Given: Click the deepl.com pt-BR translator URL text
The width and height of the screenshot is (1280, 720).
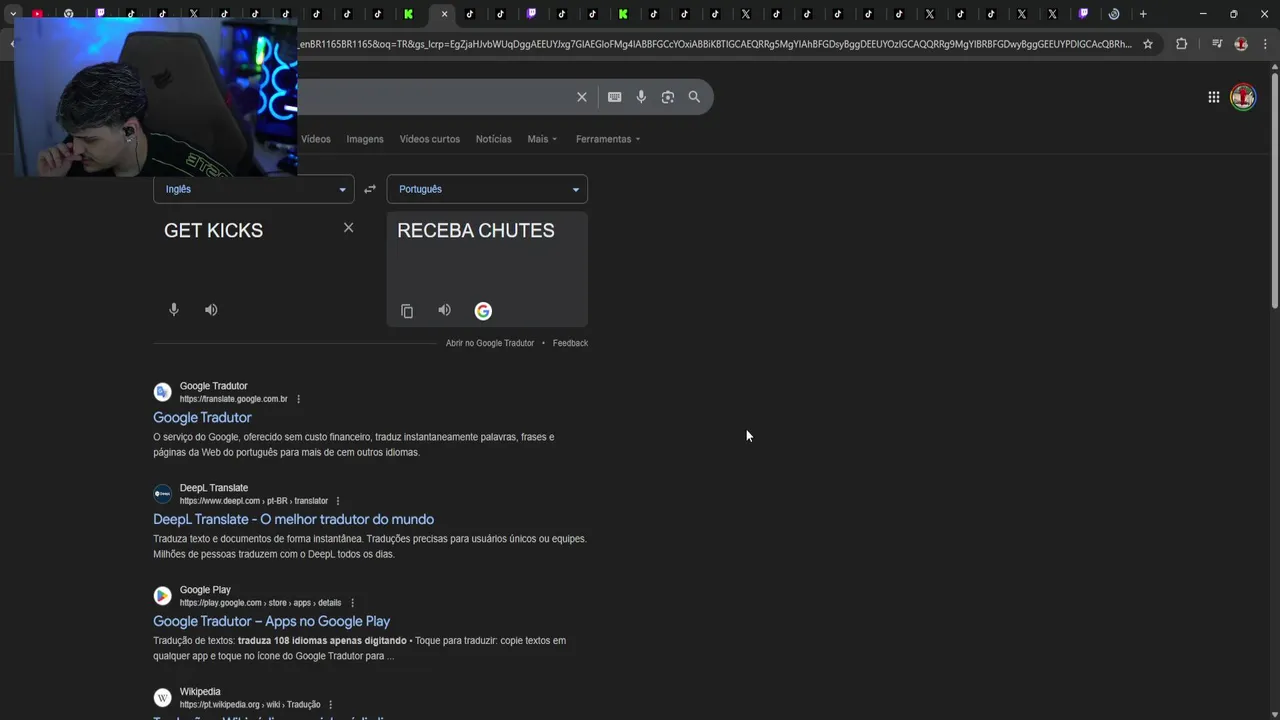Looking at the screenshot, I should pos(254,501).
